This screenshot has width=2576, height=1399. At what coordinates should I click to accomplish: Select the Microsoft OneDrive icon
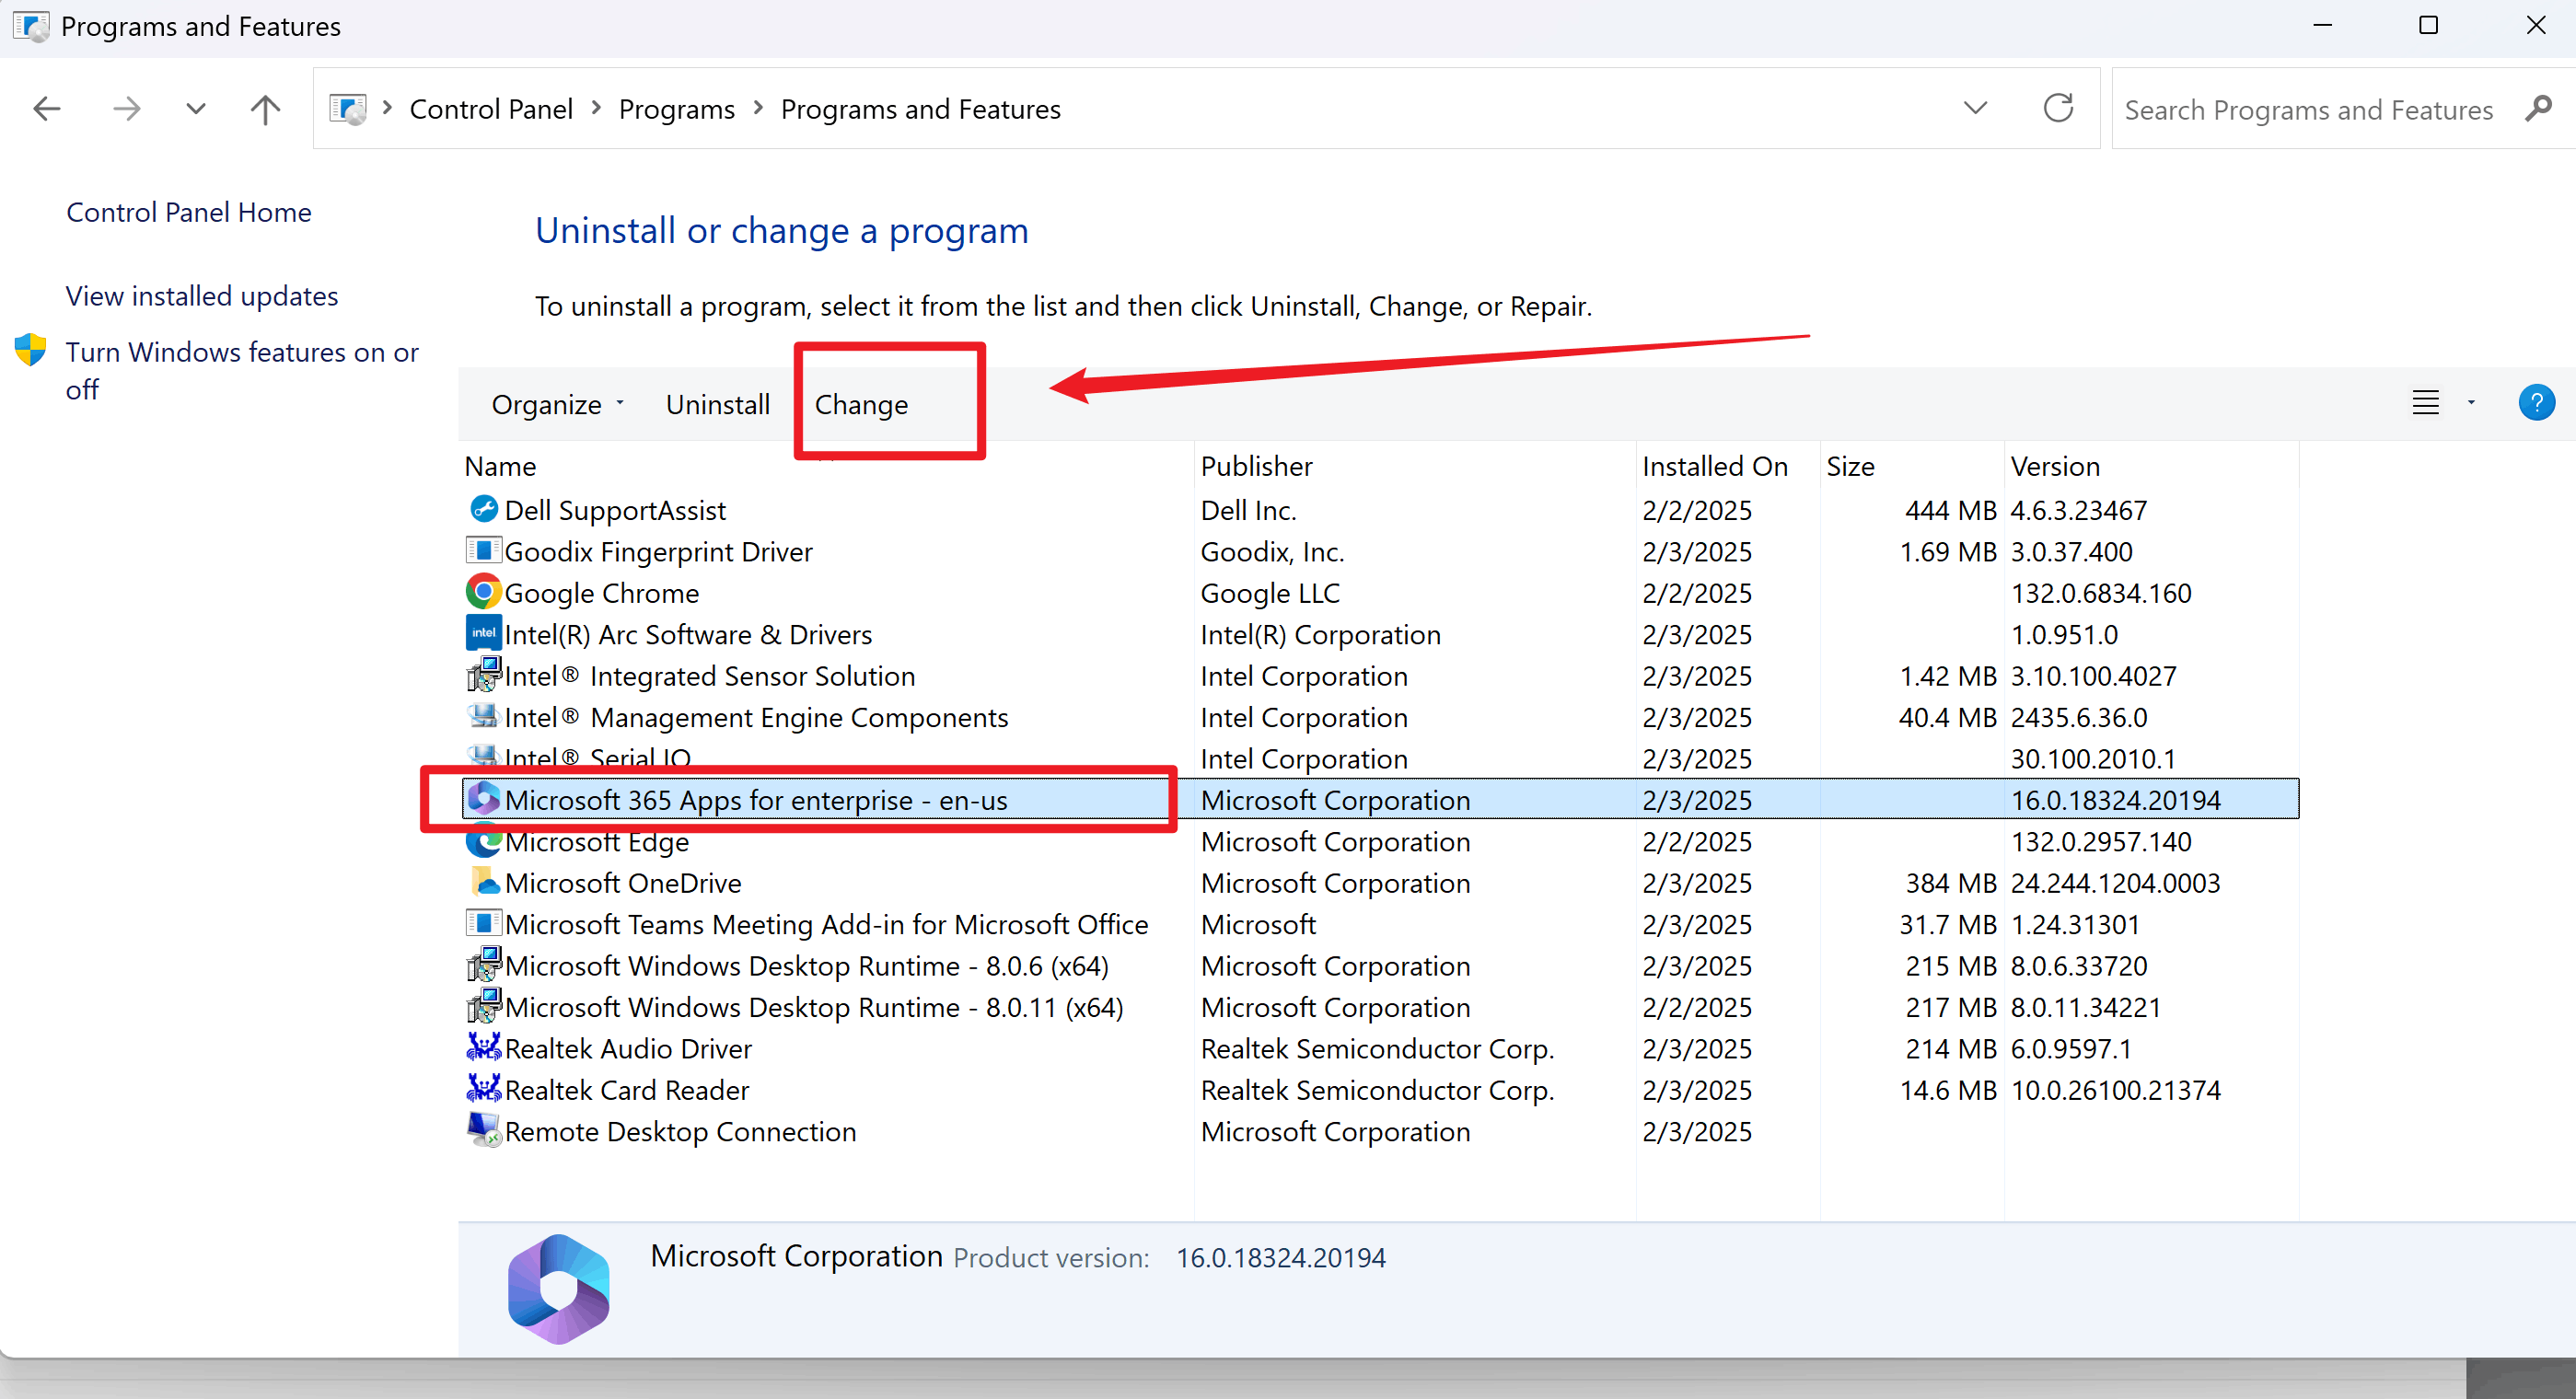tap(483, 882)
